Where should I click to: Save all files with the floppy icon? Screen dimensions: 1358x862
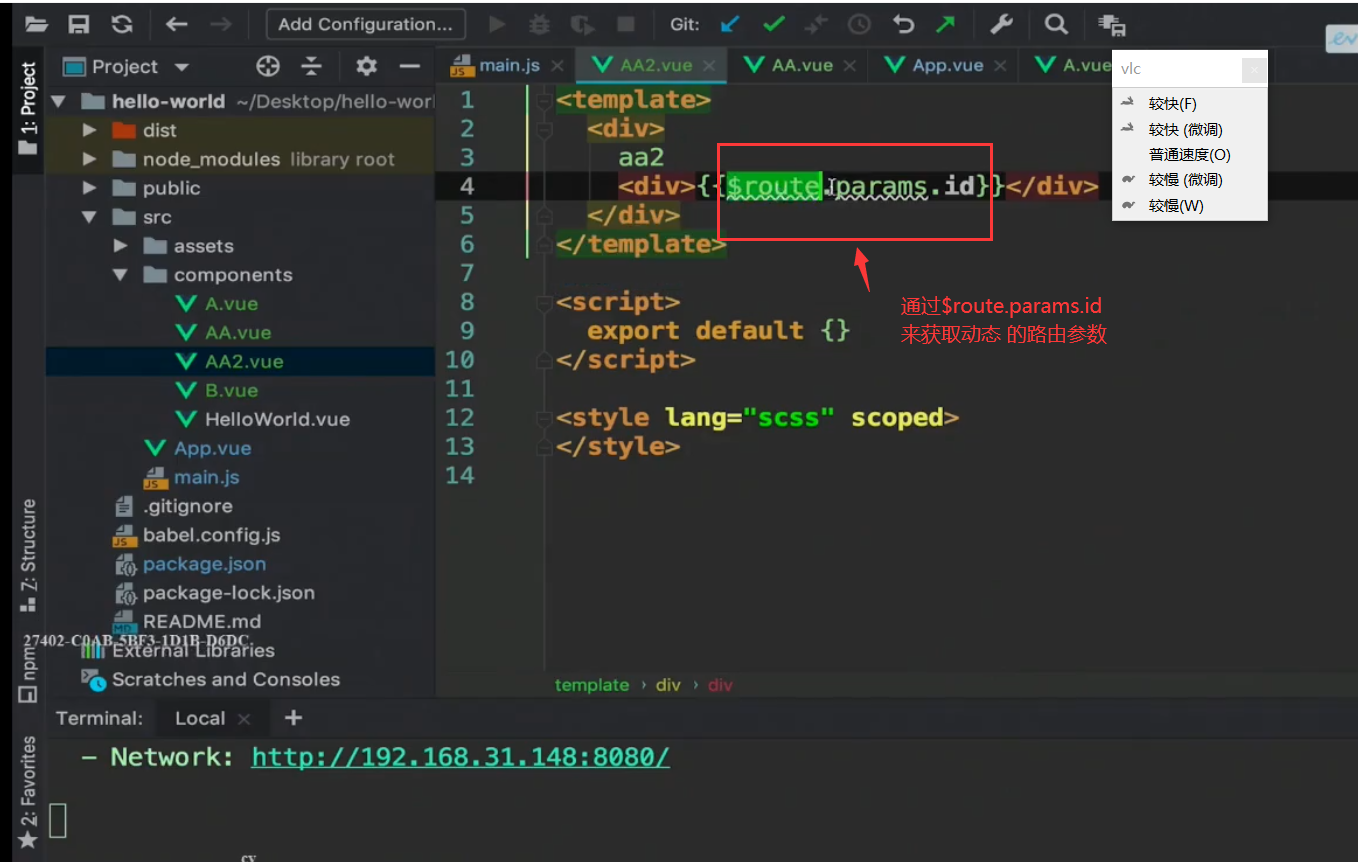pos(78,24)
